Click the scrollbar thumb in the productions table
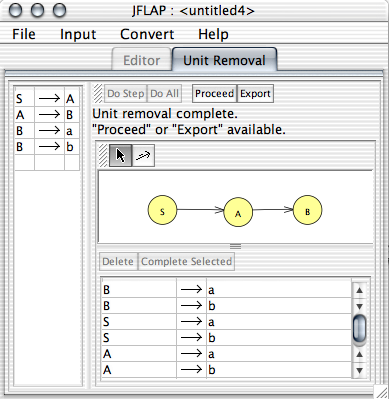 pos(359,328)
